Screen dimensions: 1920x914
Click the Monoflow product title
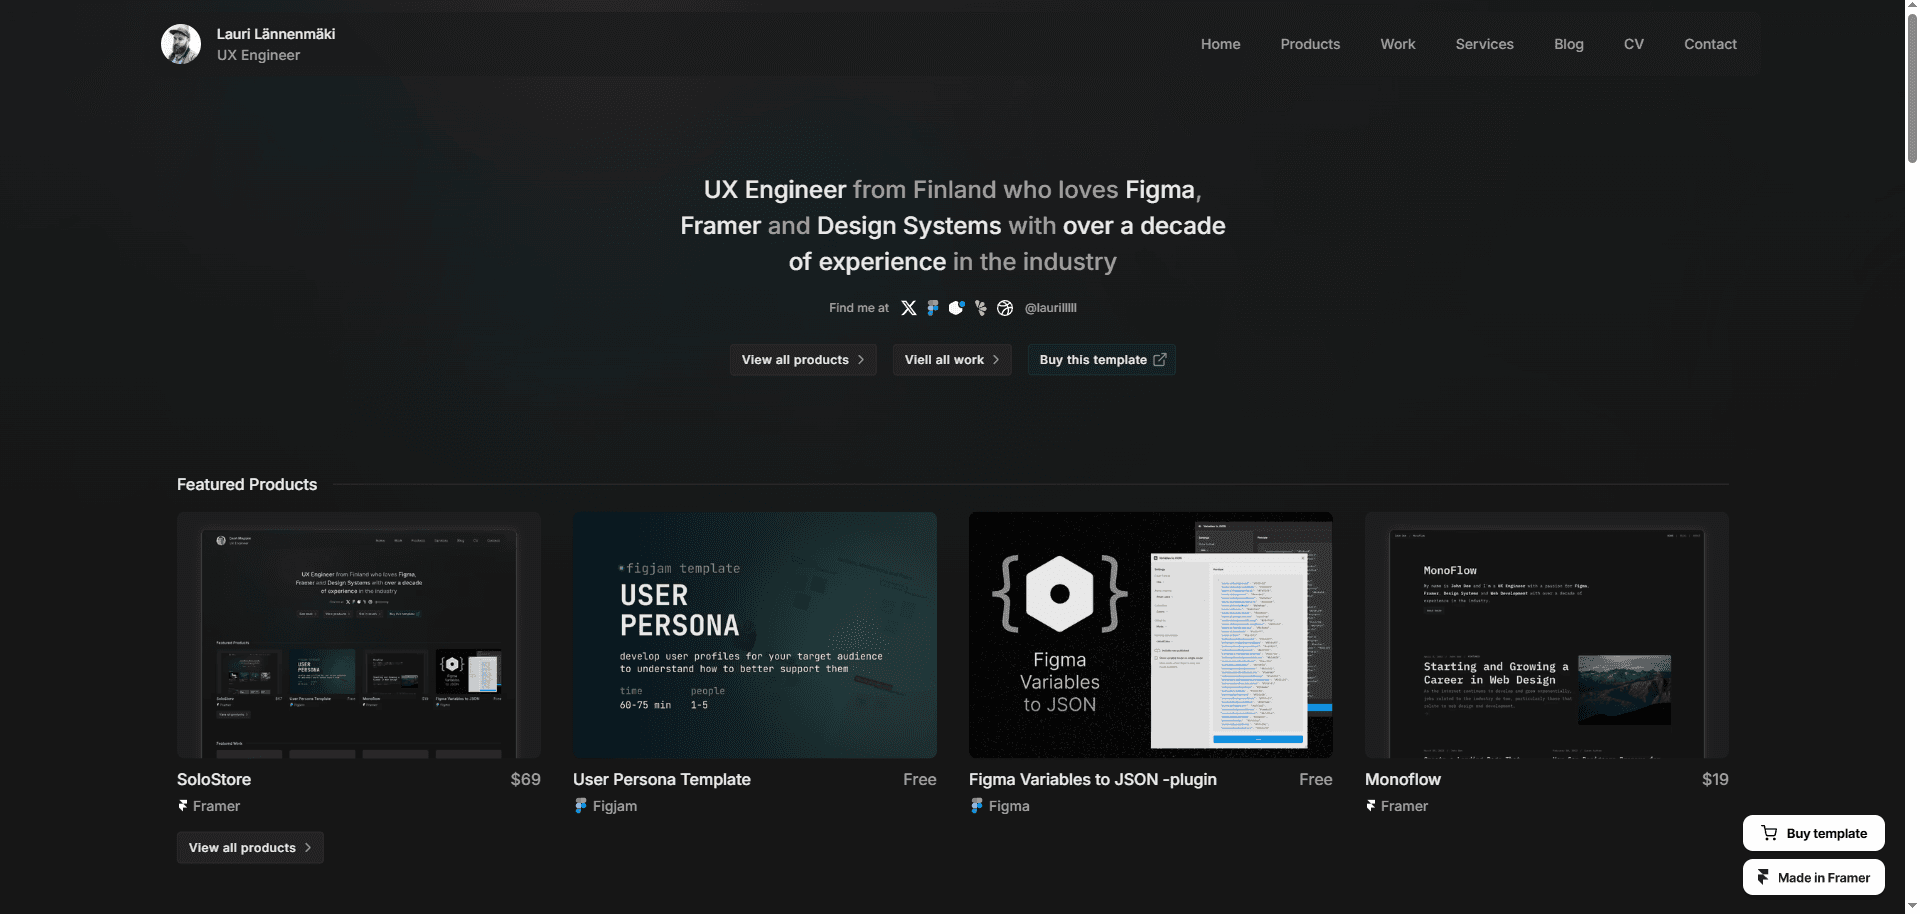tap(1403, 779)
